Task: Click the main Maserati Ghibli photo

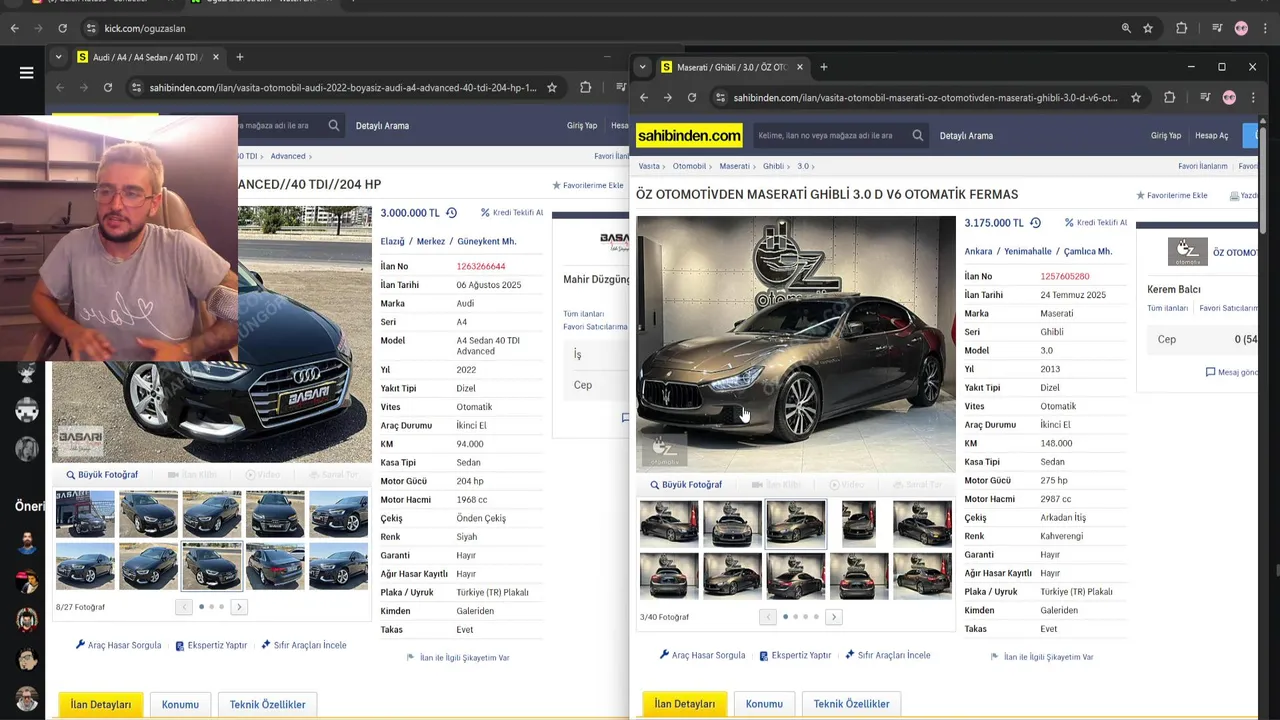Action: (x=796, y=343)
